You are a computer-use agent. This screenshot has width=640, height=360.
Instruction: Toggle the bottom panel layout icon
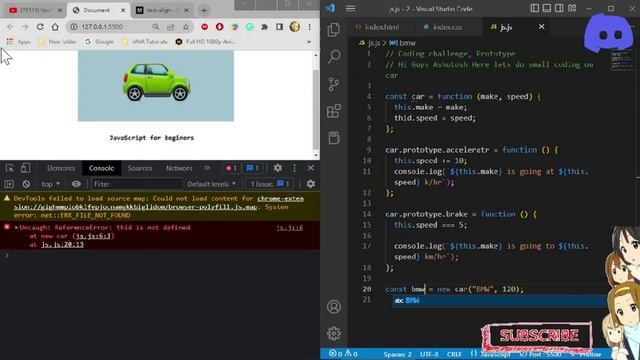547,8
